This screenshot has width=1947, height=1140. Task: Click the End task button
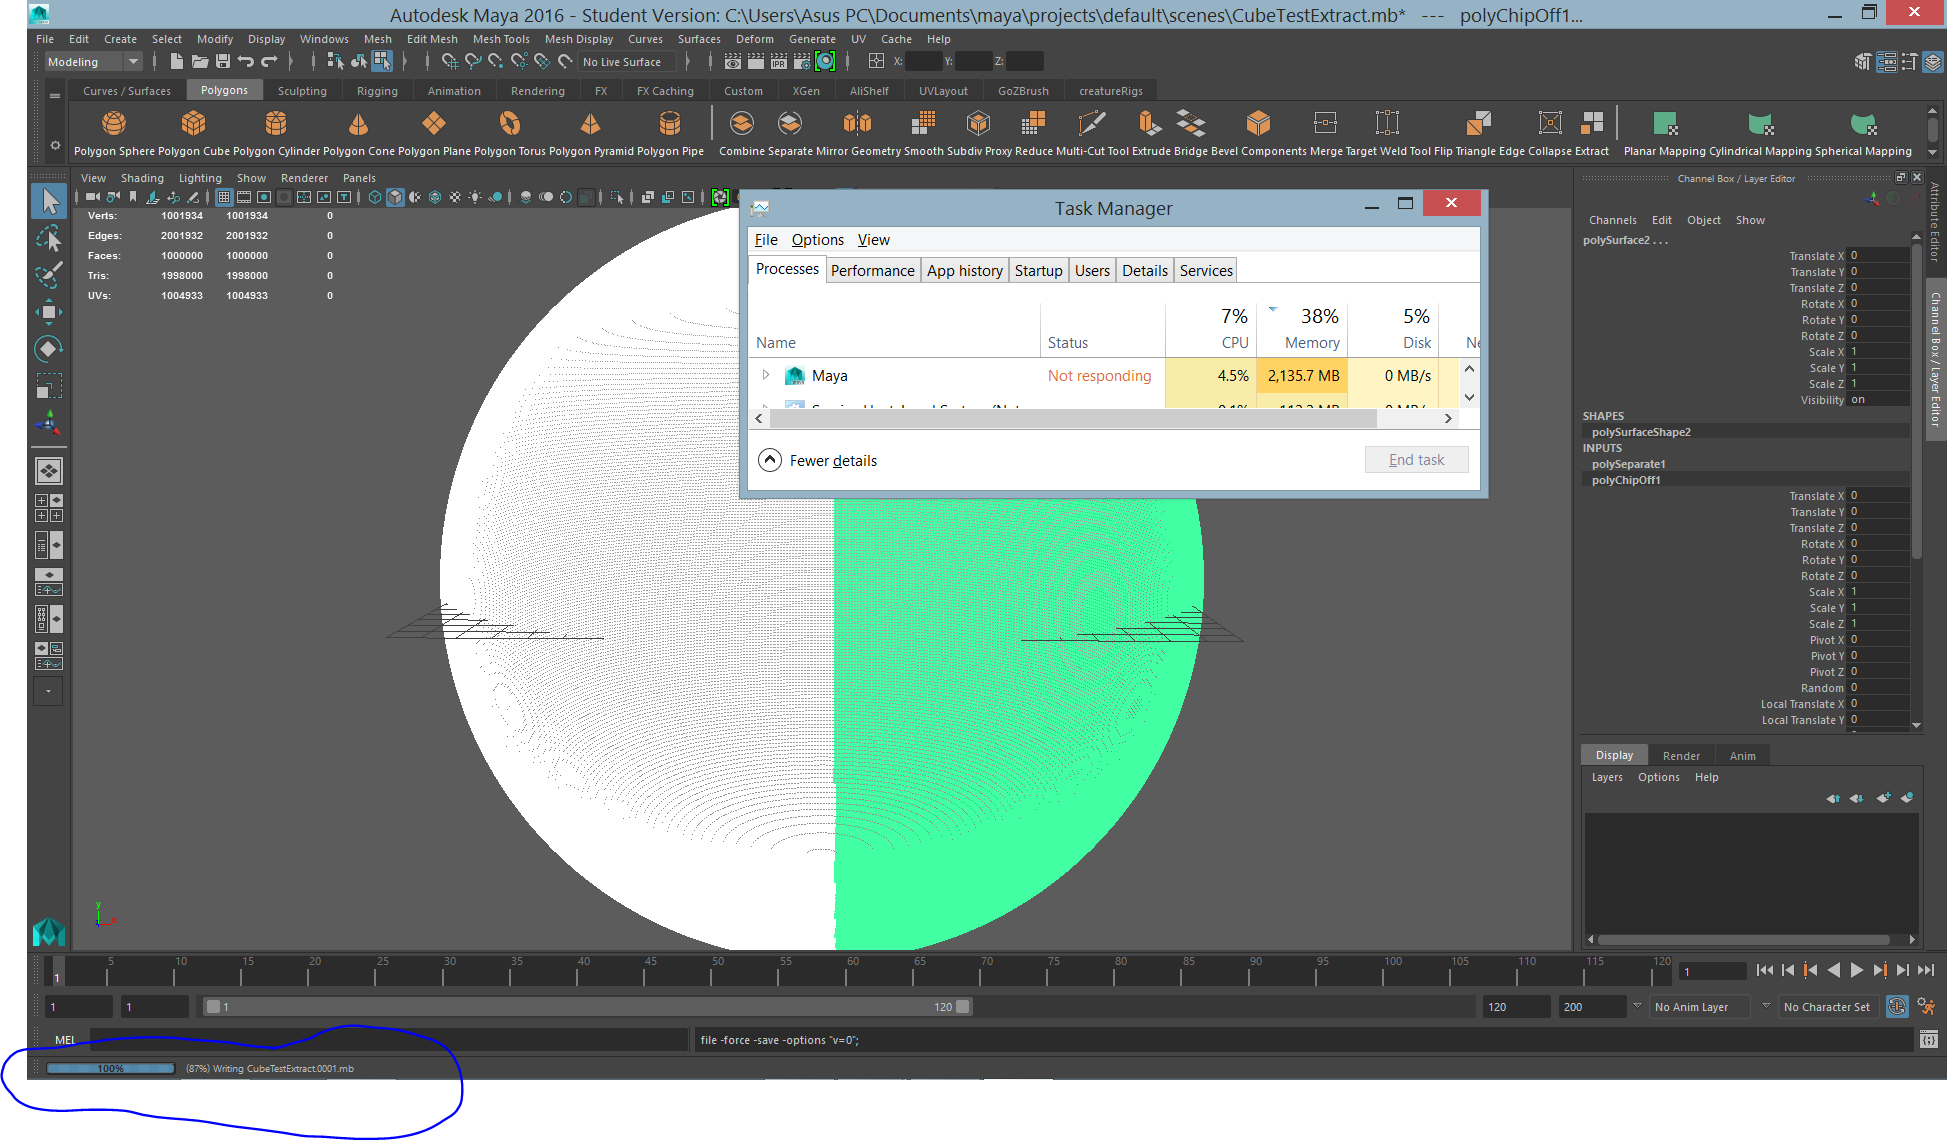coord(1416,460)
